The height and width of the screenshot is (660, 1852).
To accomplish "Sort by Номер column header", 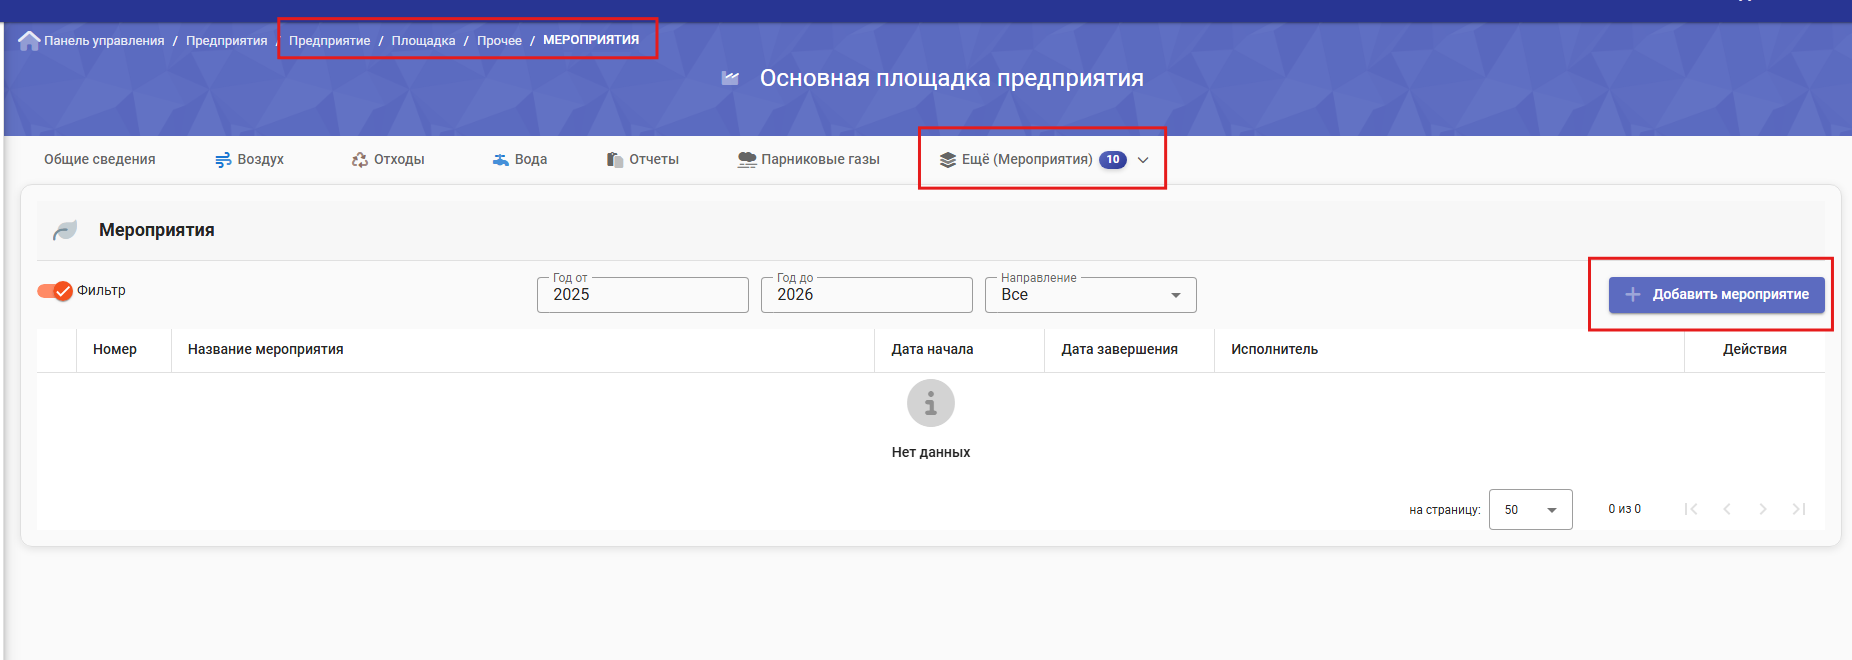I will pos(115,349).
